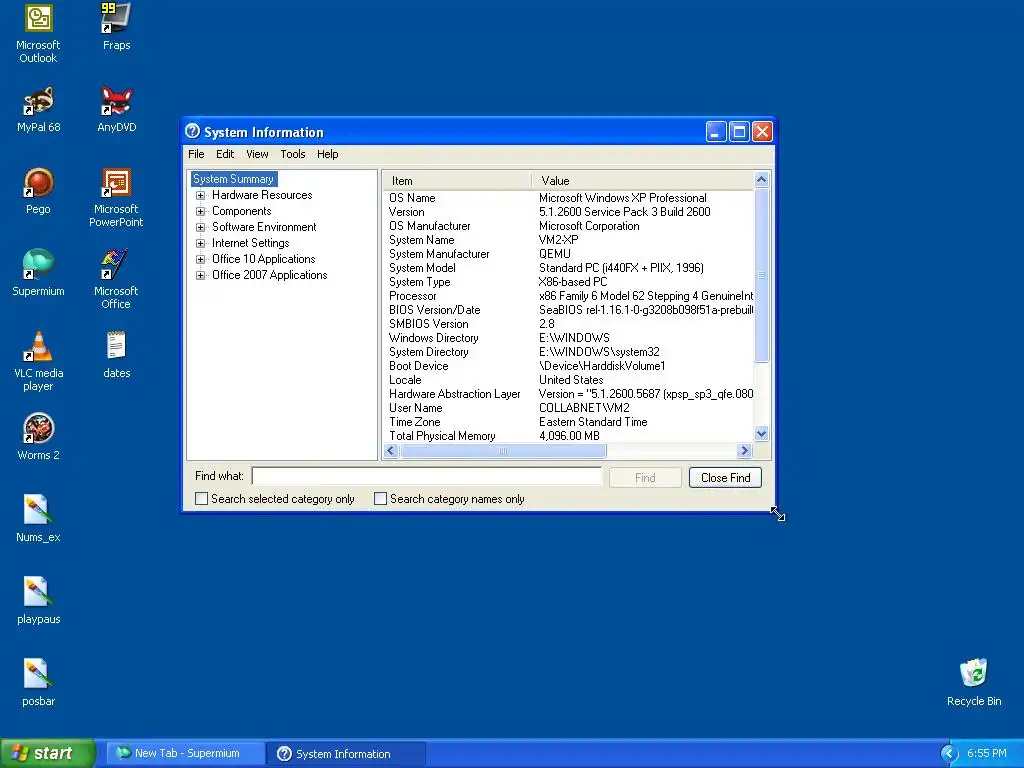1024x768 pixels.
Task: Expand the Internet Settings node
Action: coord(200,243)
